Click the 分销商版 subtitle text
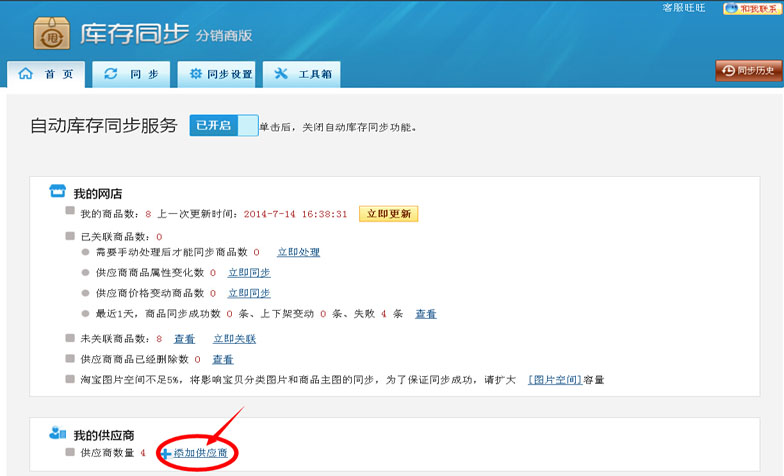Image resolution: width=784 pixels, height=476 pixels. (x=224, y=35)
